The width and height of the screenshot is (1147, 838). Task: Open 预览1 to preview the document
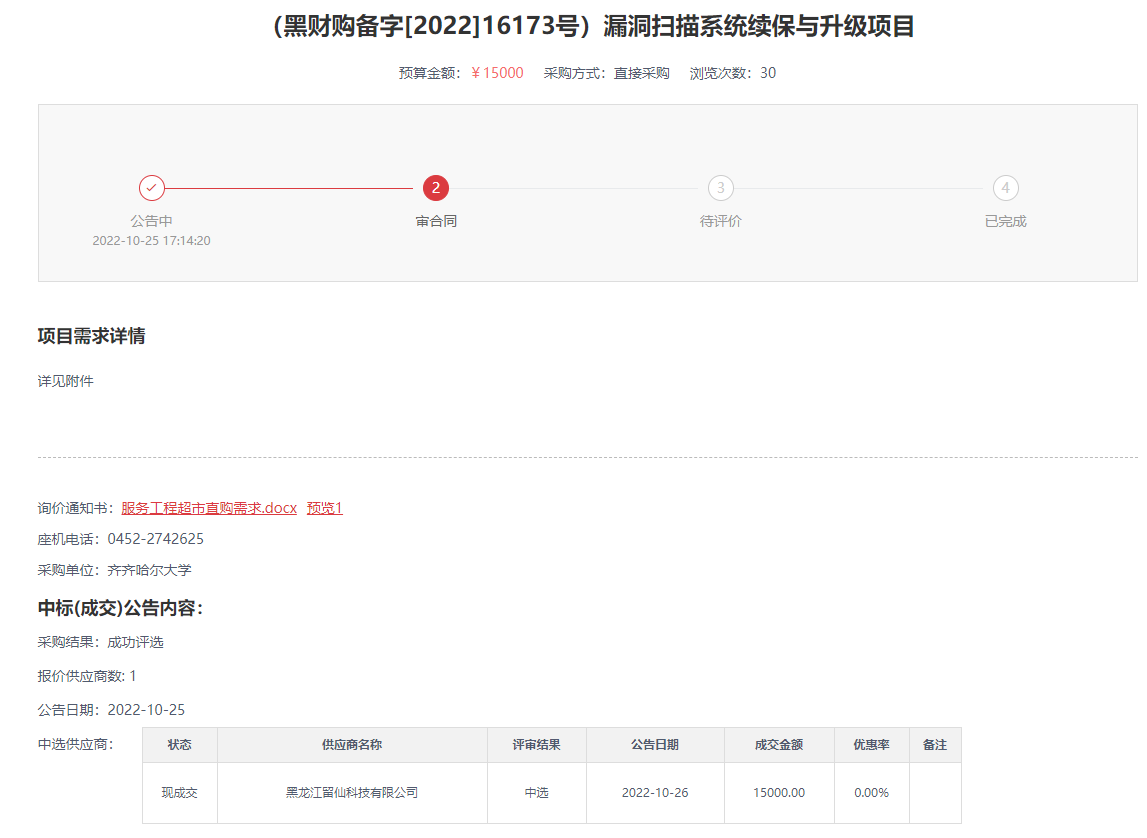pos(324,508)
